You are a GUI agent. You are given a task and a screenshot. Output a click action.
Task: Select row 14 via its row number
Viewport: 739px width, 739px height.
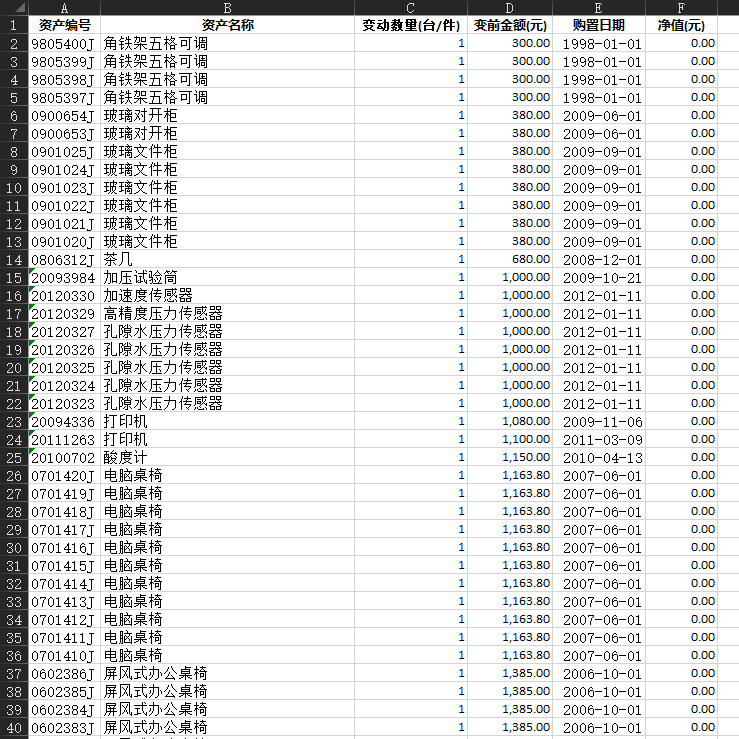pyautogui.click(x=14, y=259)
